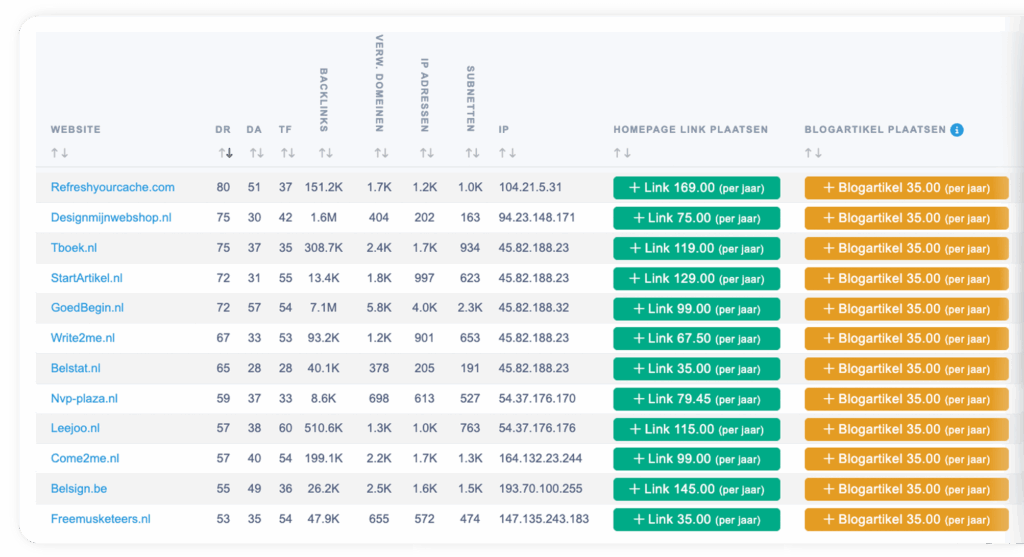Viewport: 1024px width, 557px height.
Task: Sort by Homepage Link Plaatsen arrows
Action: (622, 153)
